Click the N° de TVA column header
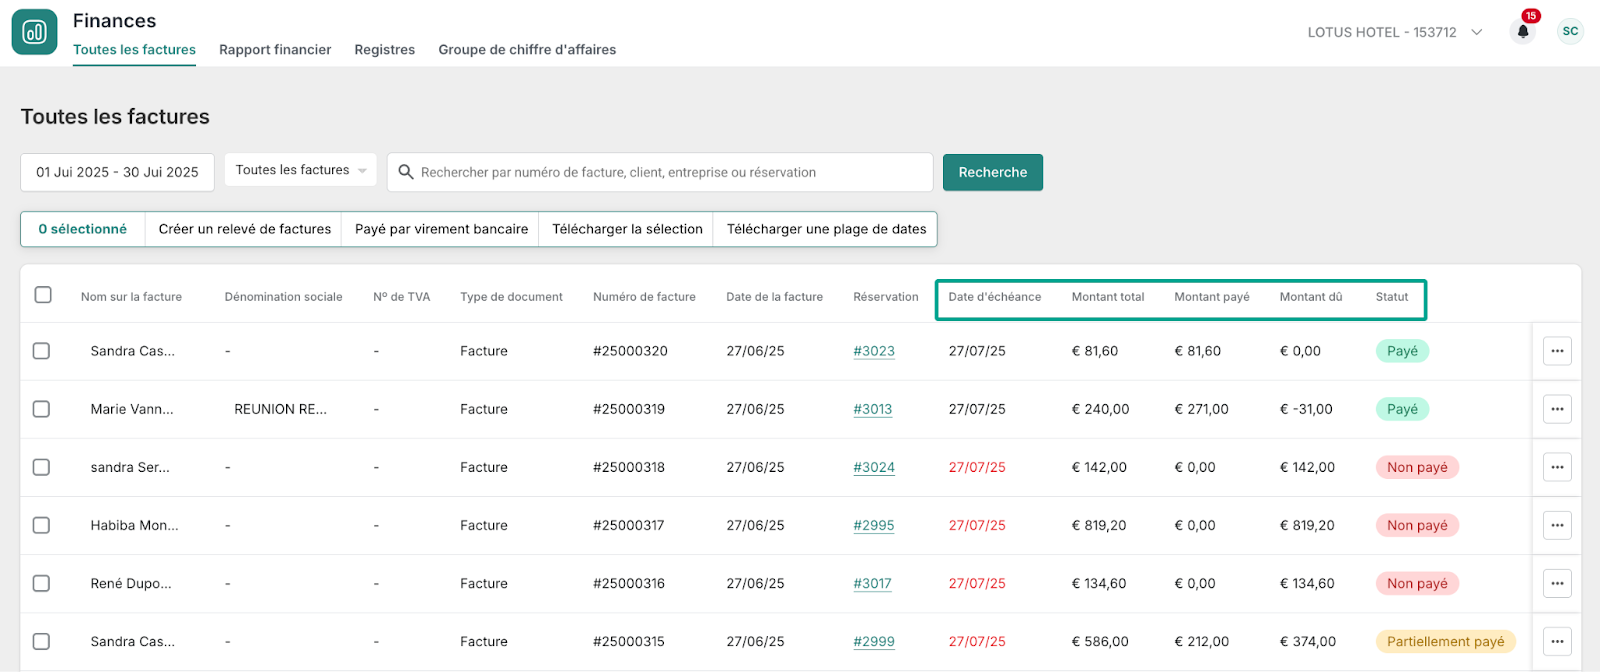This screenshot has width=1600, height=672. point(401,297)
